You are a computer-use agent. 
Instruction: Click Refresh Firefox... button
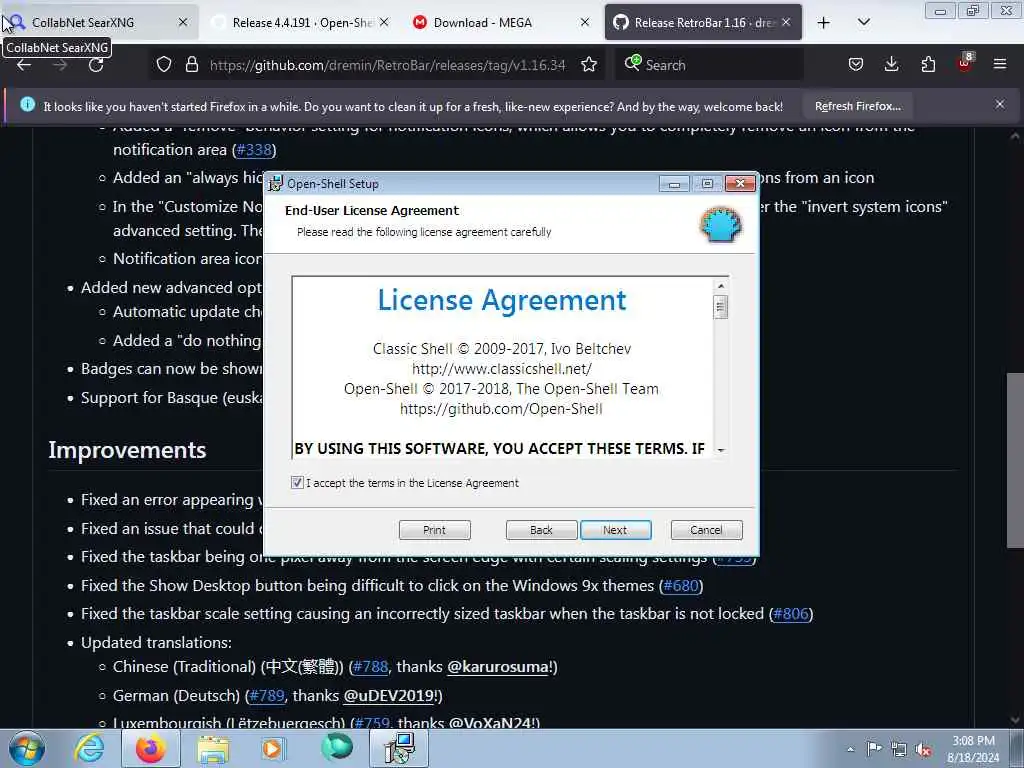(857, 106)
